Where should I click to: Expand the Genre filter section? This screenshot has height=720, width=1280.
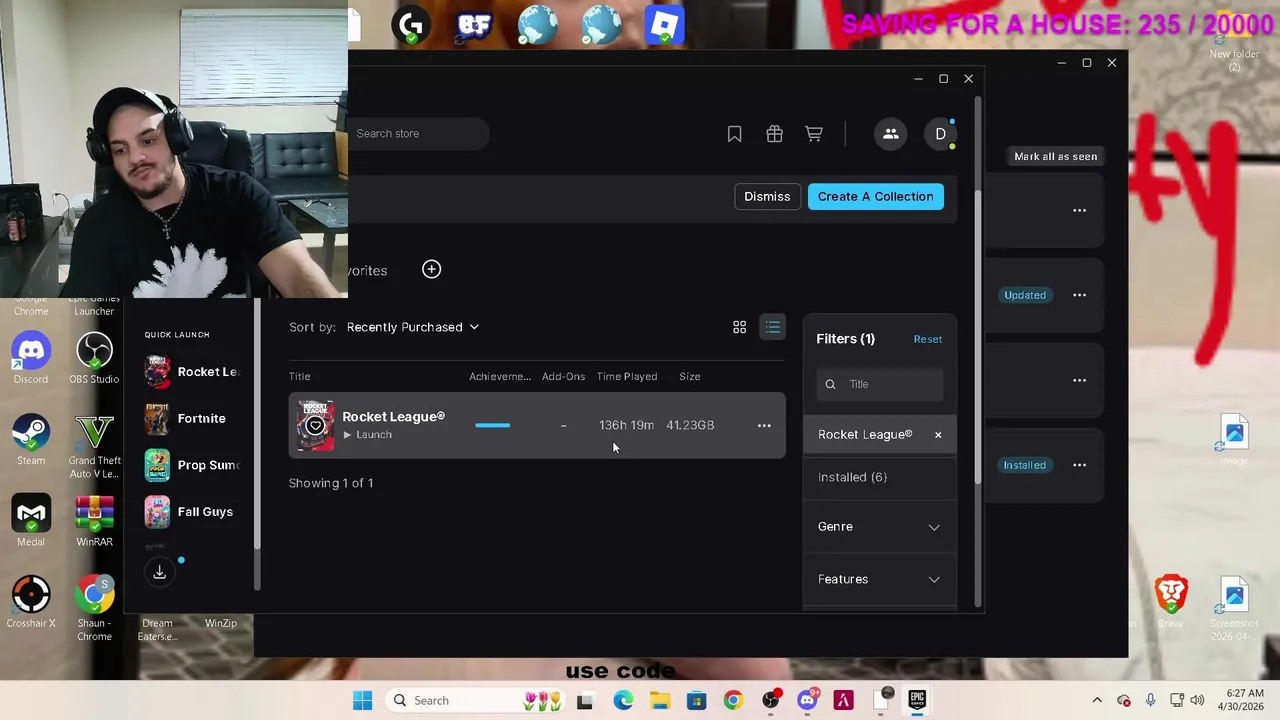[879, 527]
